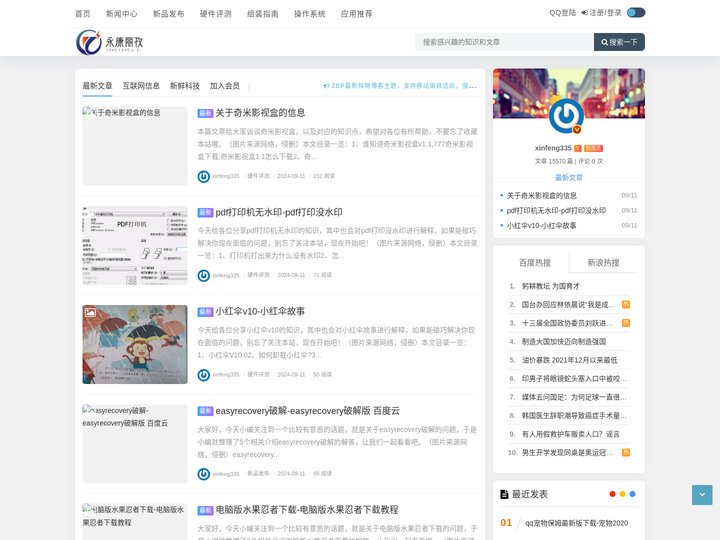Viewport: 720px width, 540px height.
Task: Click author avatar on pdf打印机 article
Action: (x=203, y=276)
